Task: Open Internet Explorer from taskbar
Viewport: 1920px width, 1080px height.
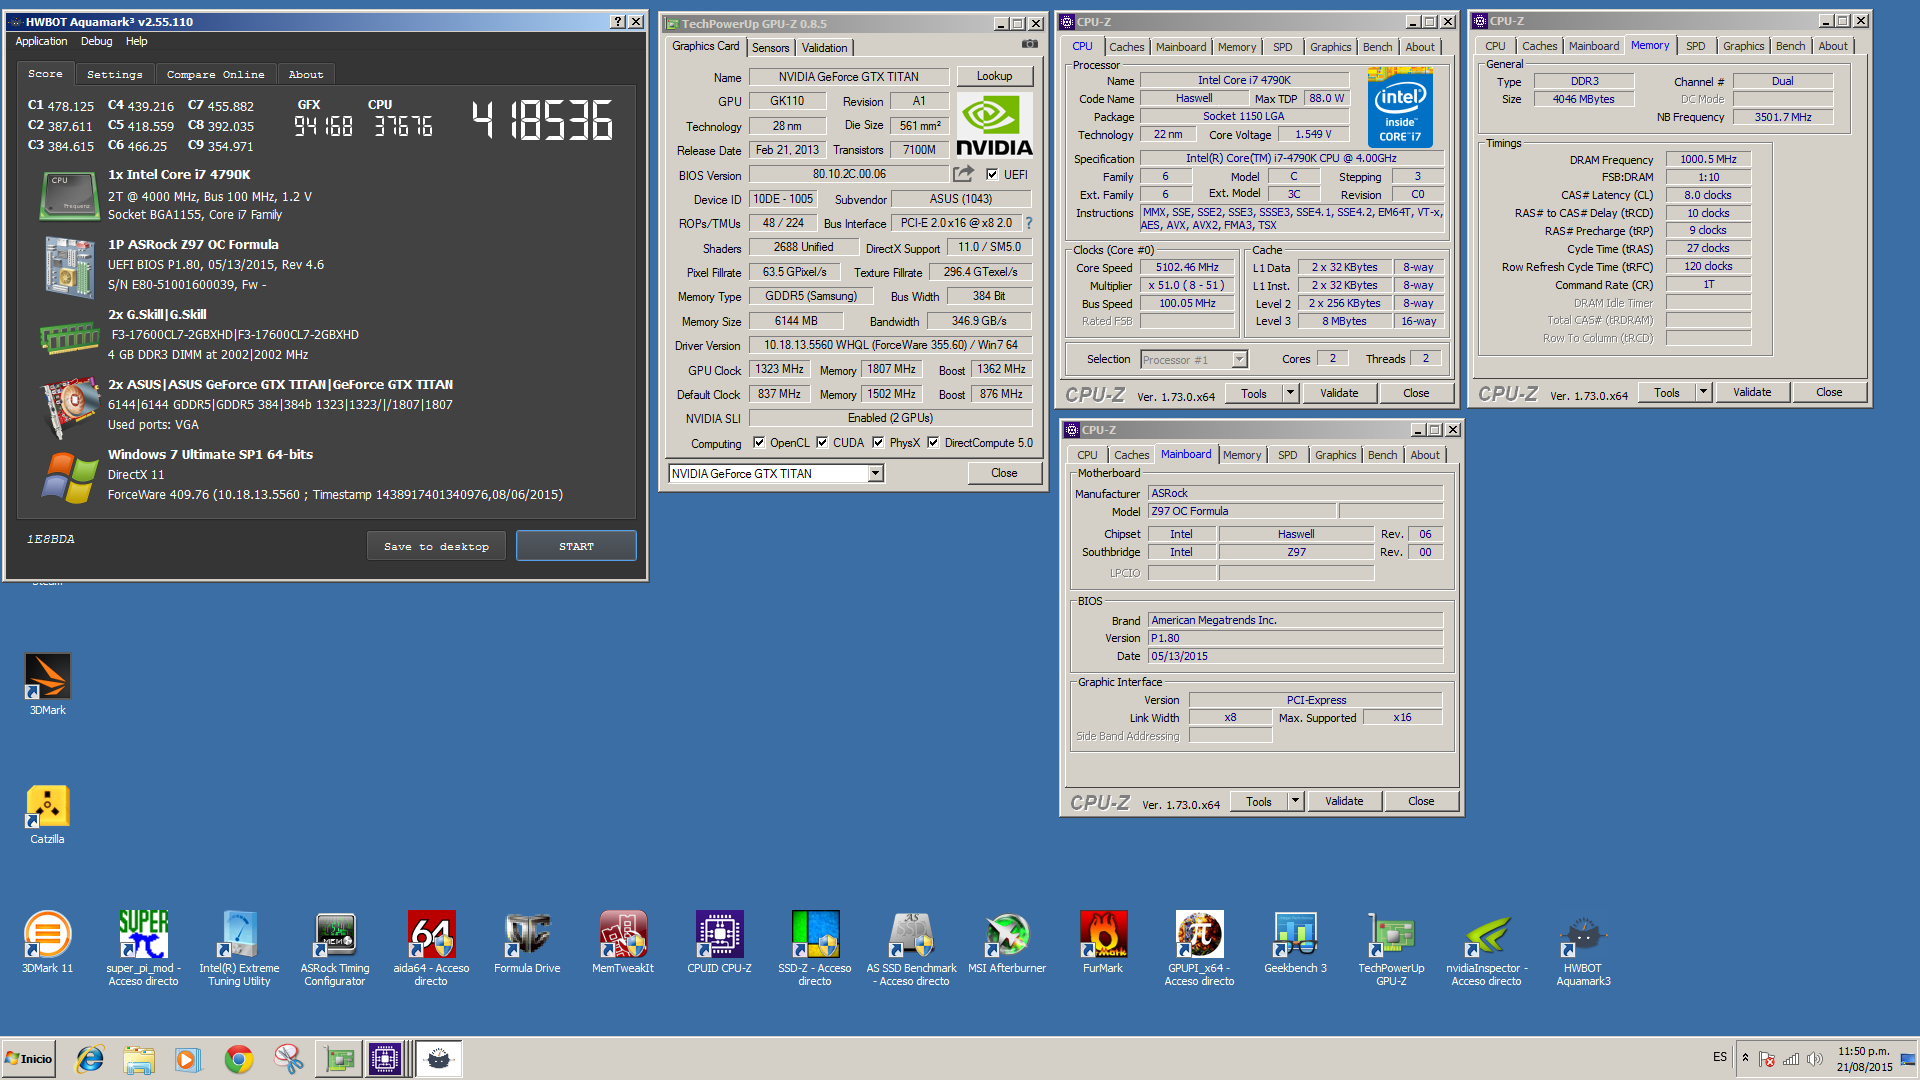Action: click(90, 1059)
